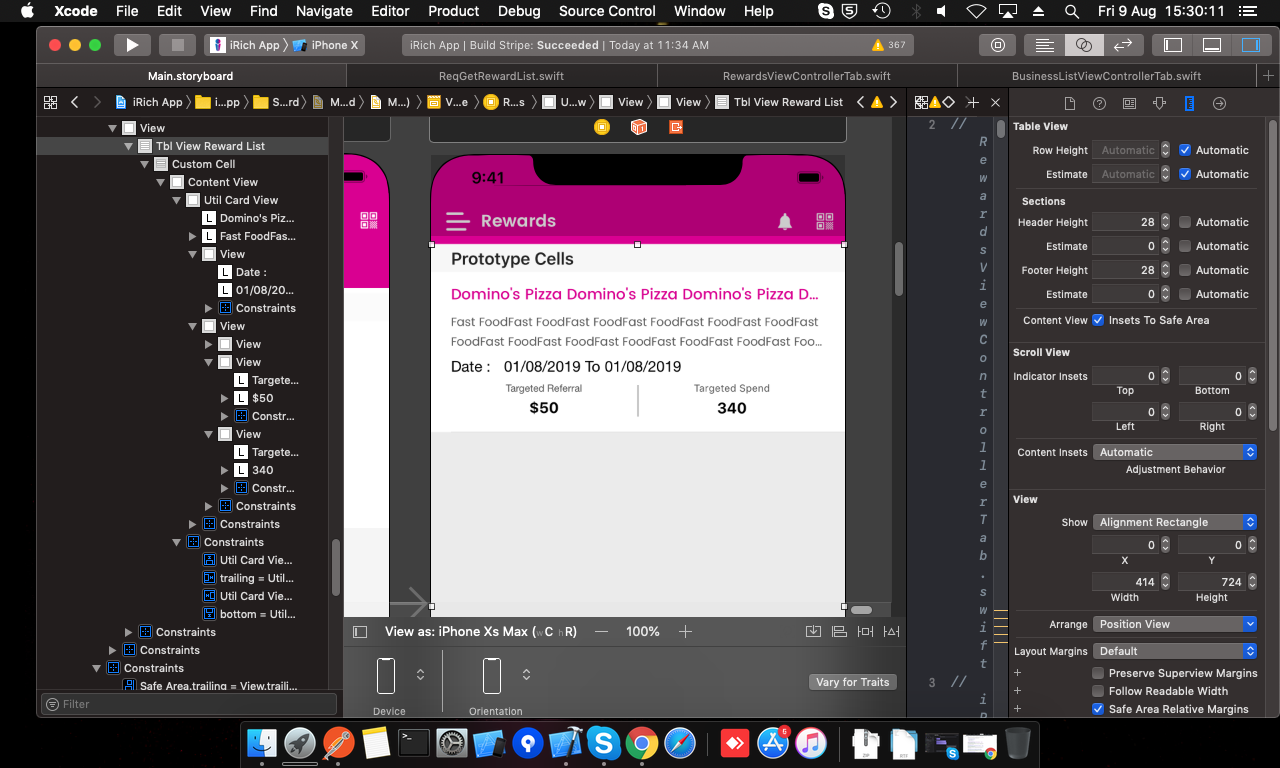Uncheck Row Height Automatic checkbox

[1185, 150]
